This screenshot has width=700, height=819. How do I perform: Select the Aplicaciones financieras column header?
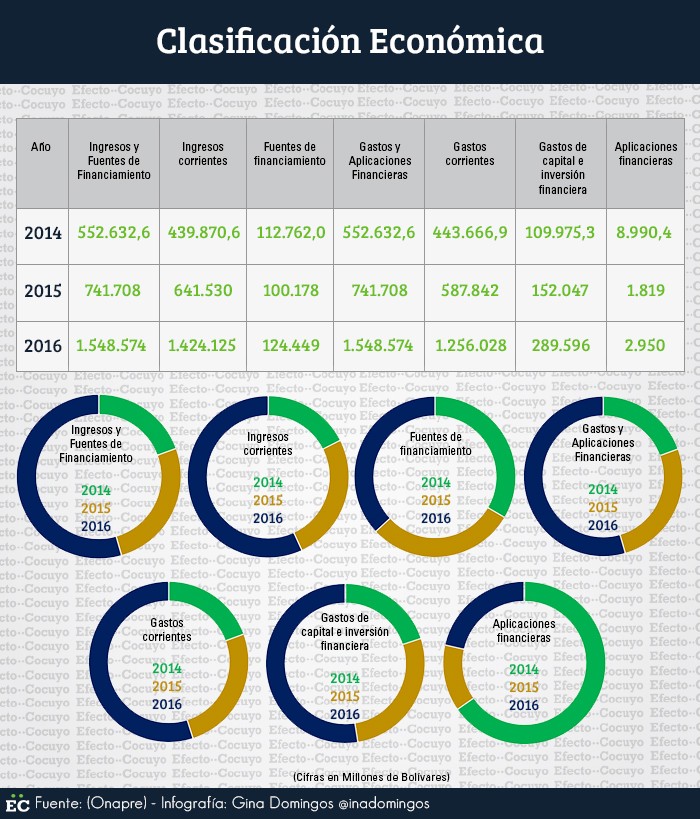646,154
